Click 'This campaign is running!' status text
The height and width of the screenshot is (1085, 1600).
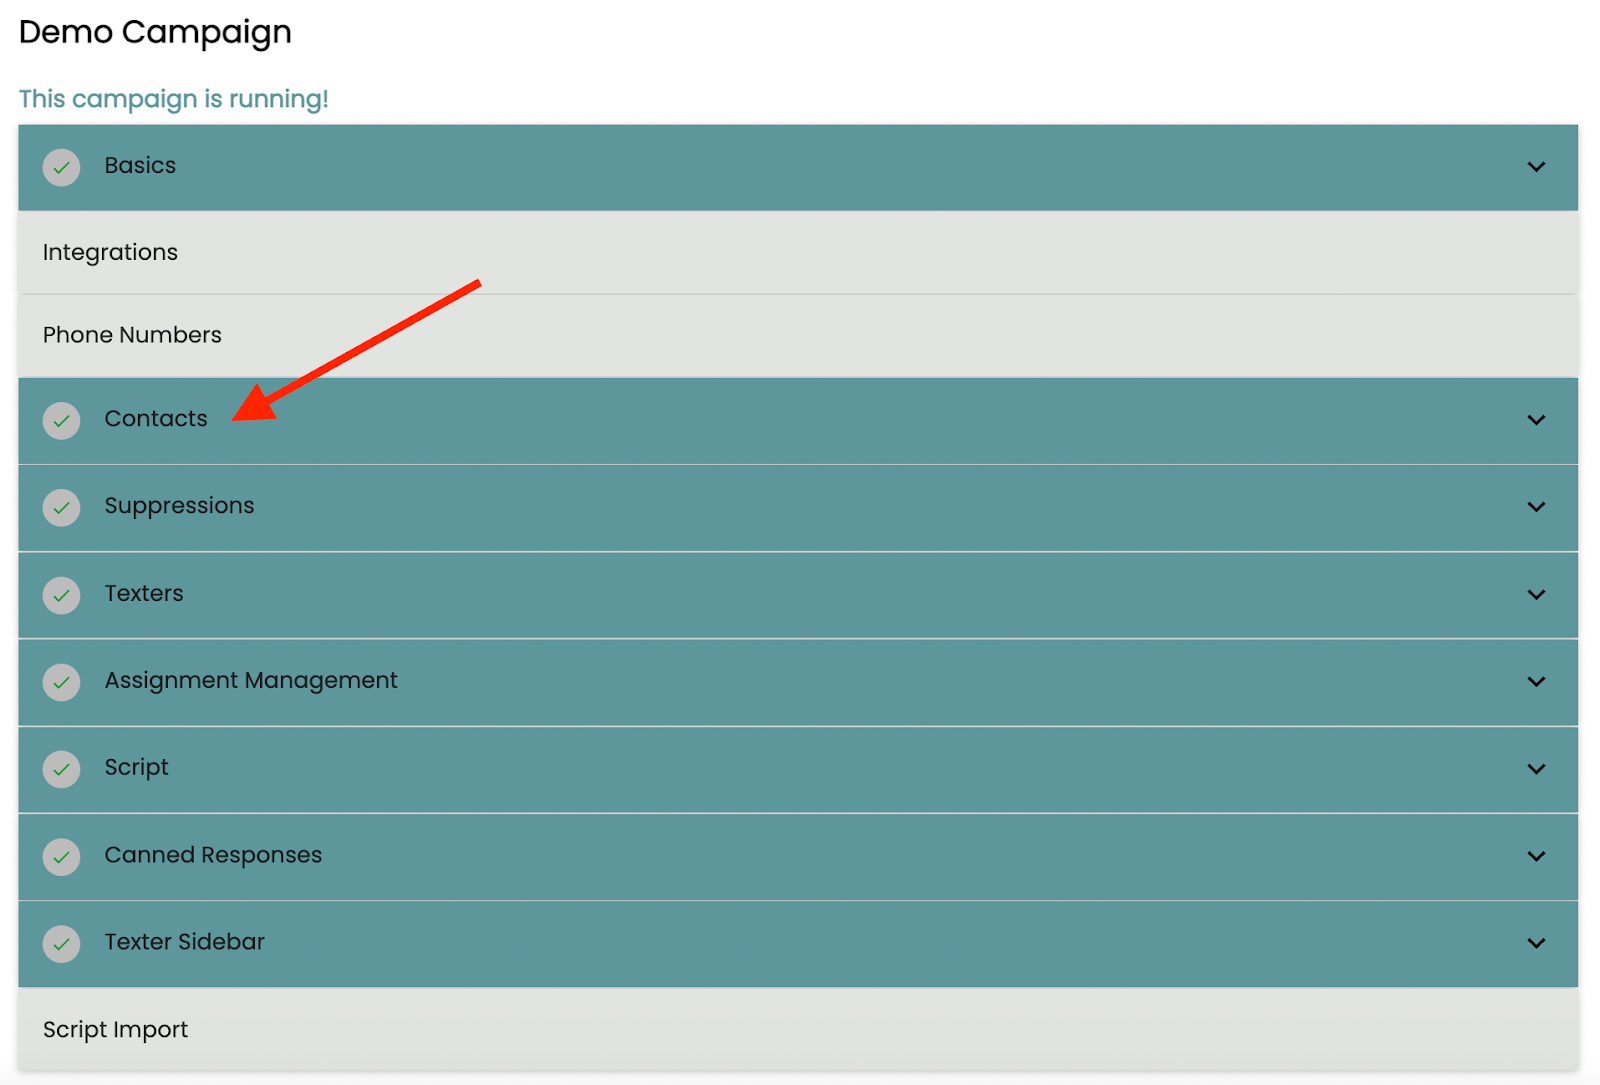173,99
